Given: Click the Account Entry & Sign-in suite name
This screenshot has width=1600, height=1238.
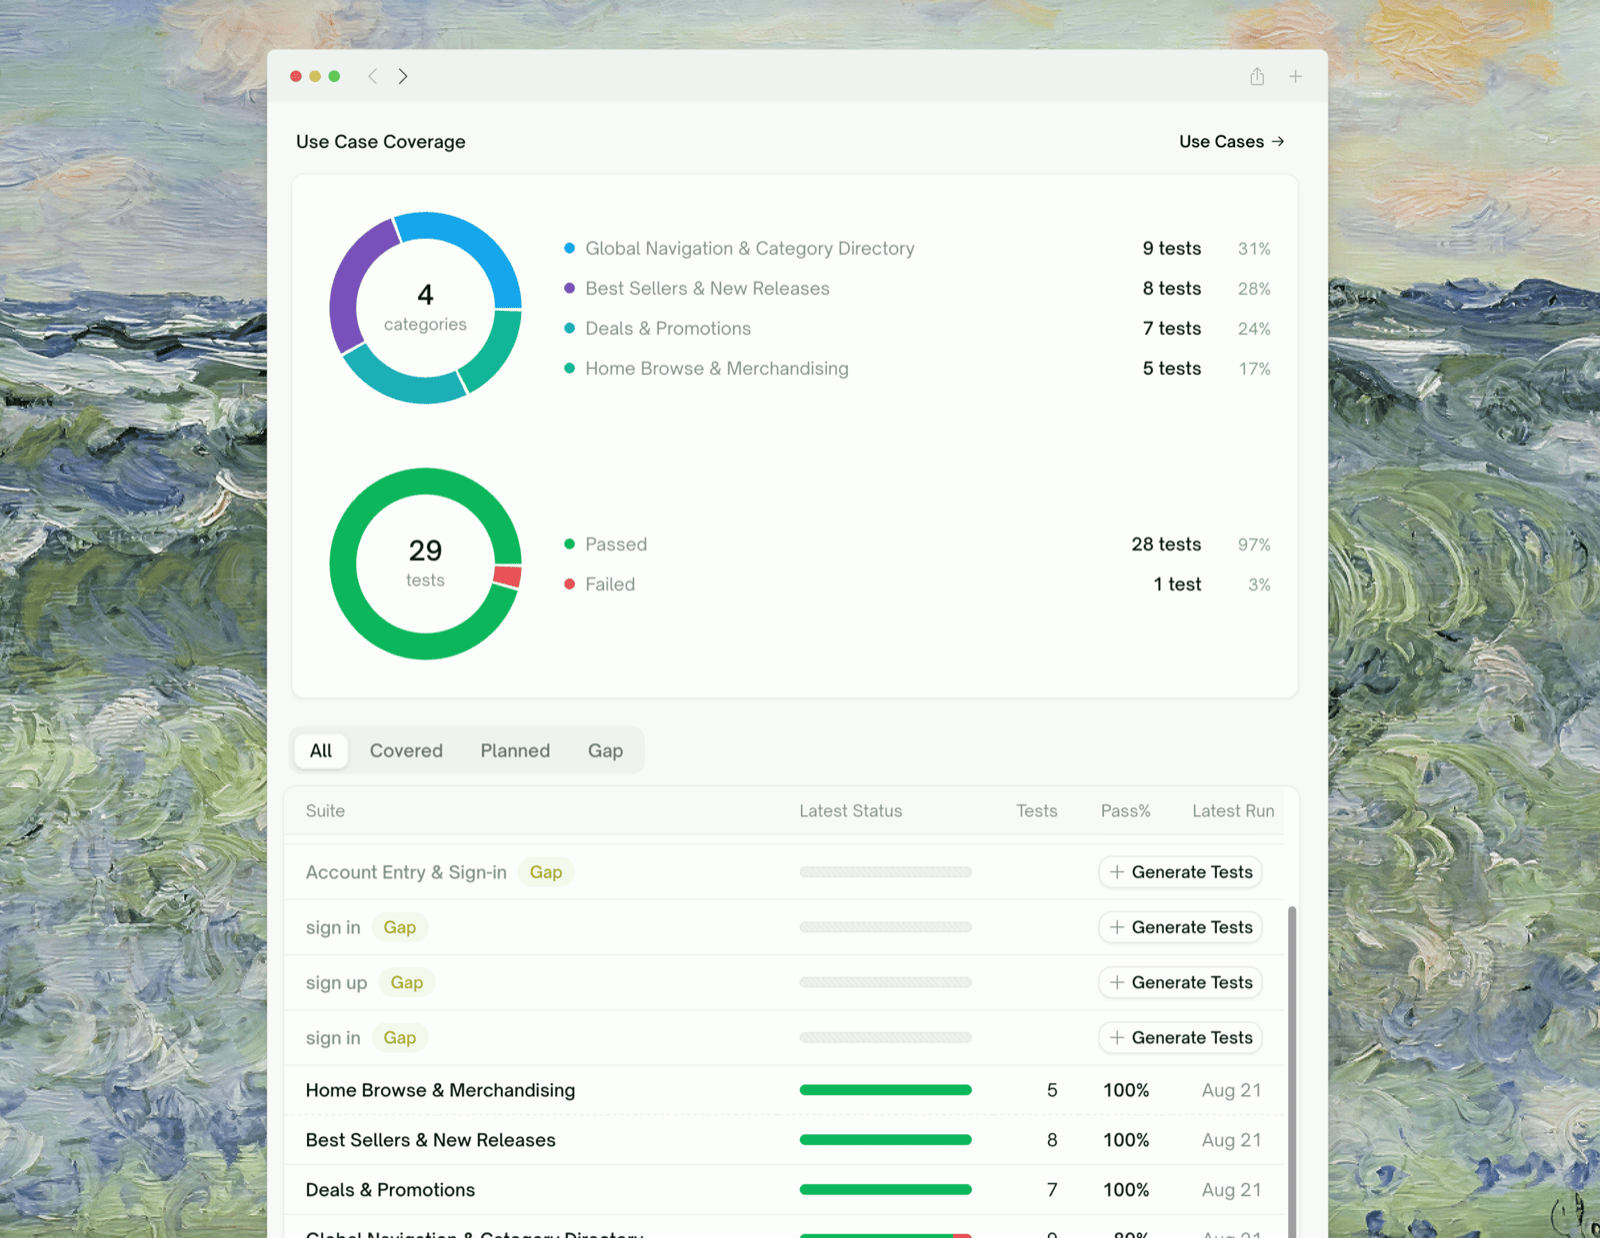Looking at the screenshot, I should pyautogui.click(x=406, y=872).
